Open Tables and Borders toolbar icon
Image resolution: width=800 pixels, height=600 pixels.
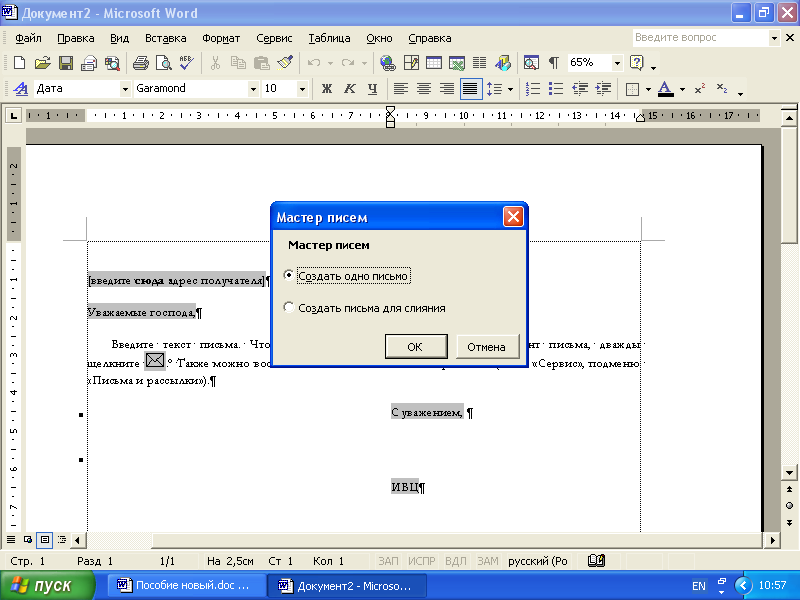(x=411, y=63)
